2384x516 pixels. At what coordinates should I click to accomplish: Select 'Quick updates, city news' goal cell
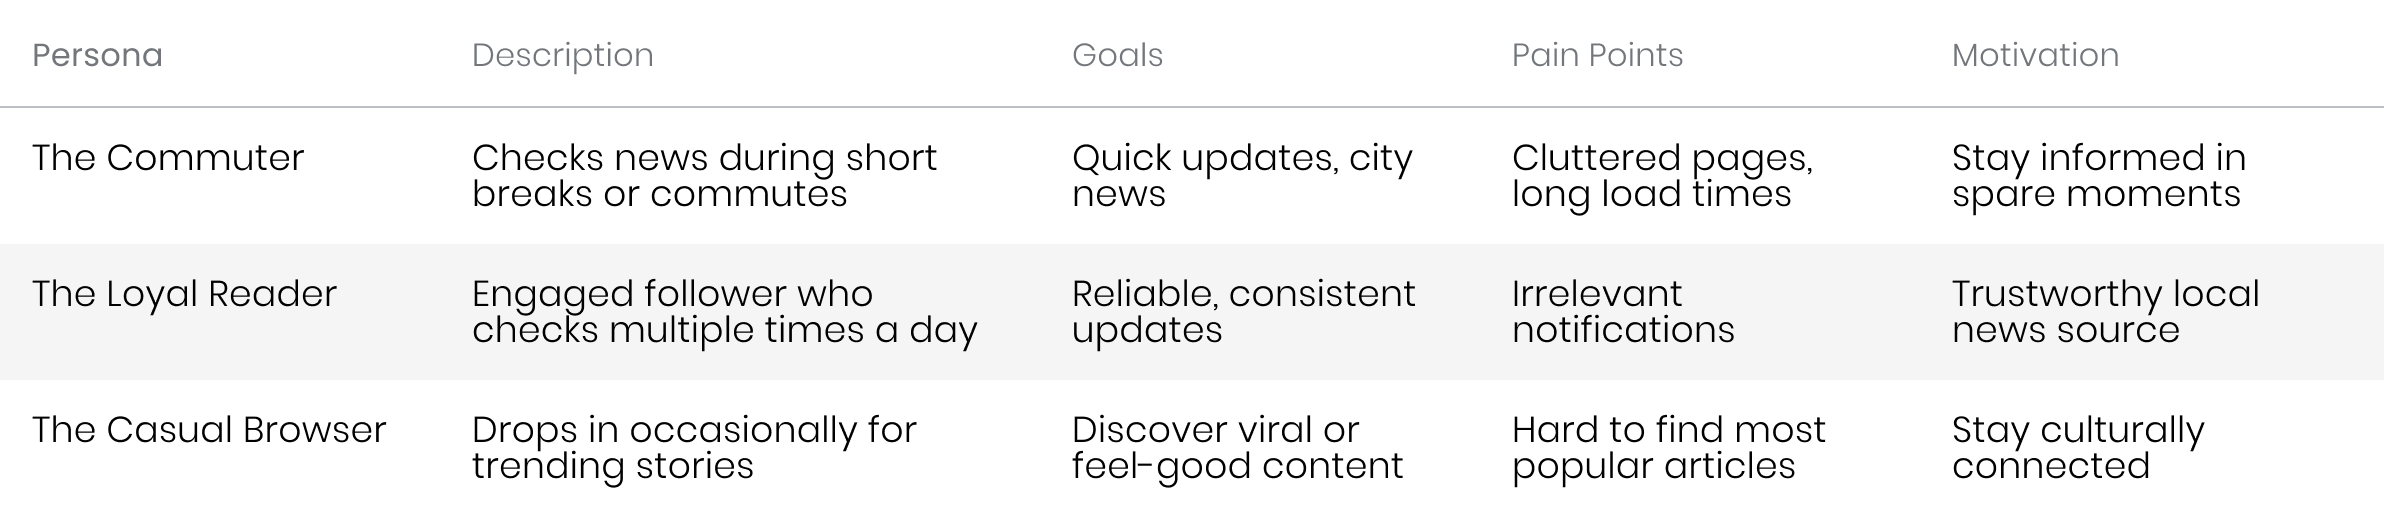click(x=1242, y=175)
